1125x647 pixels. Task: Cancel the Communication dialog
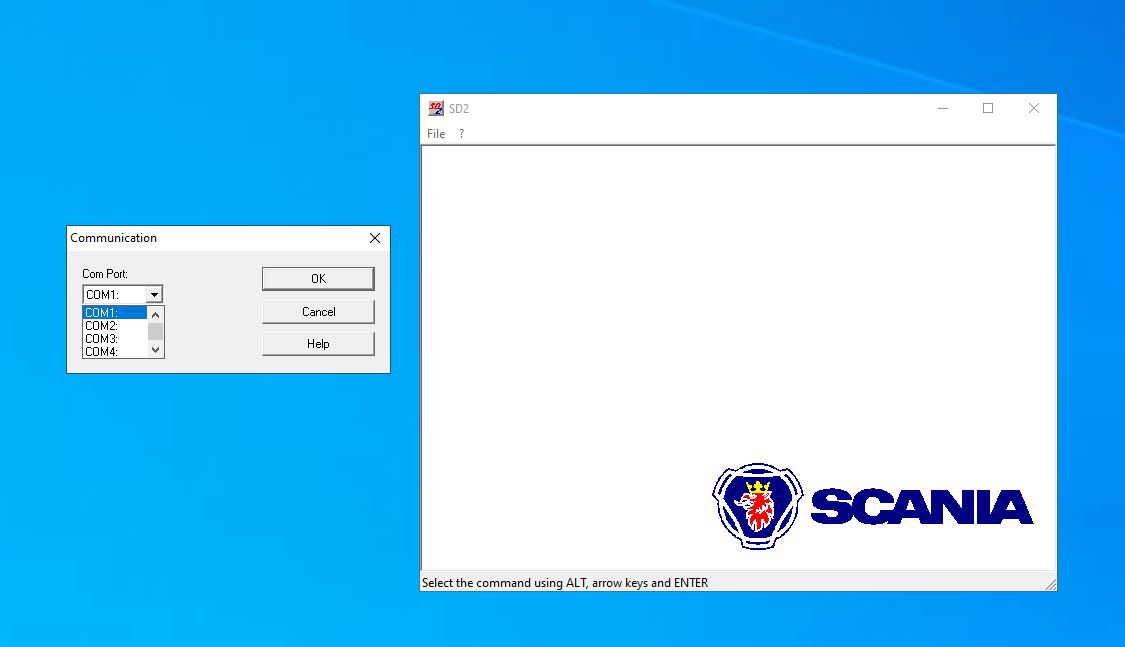tap(317, 311)
